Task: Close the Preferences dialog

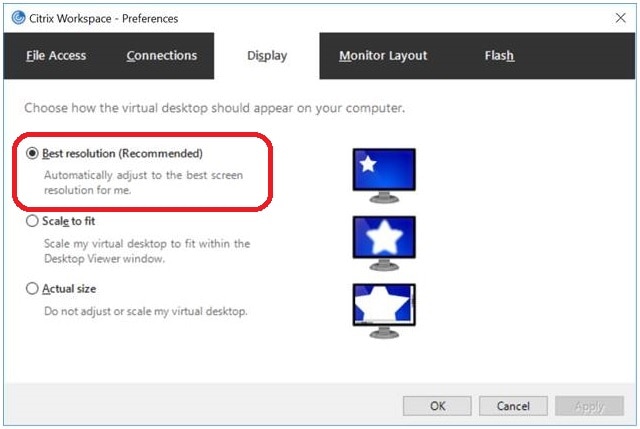Action: point(620,18)
